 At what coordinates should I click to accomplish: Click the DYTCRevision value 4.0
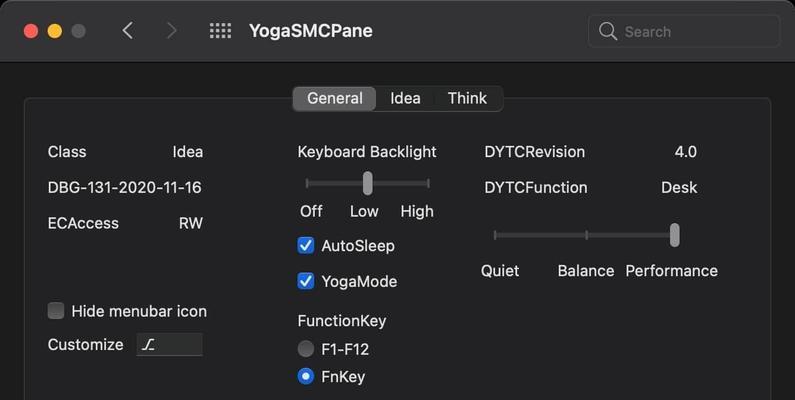coord(685,152)
